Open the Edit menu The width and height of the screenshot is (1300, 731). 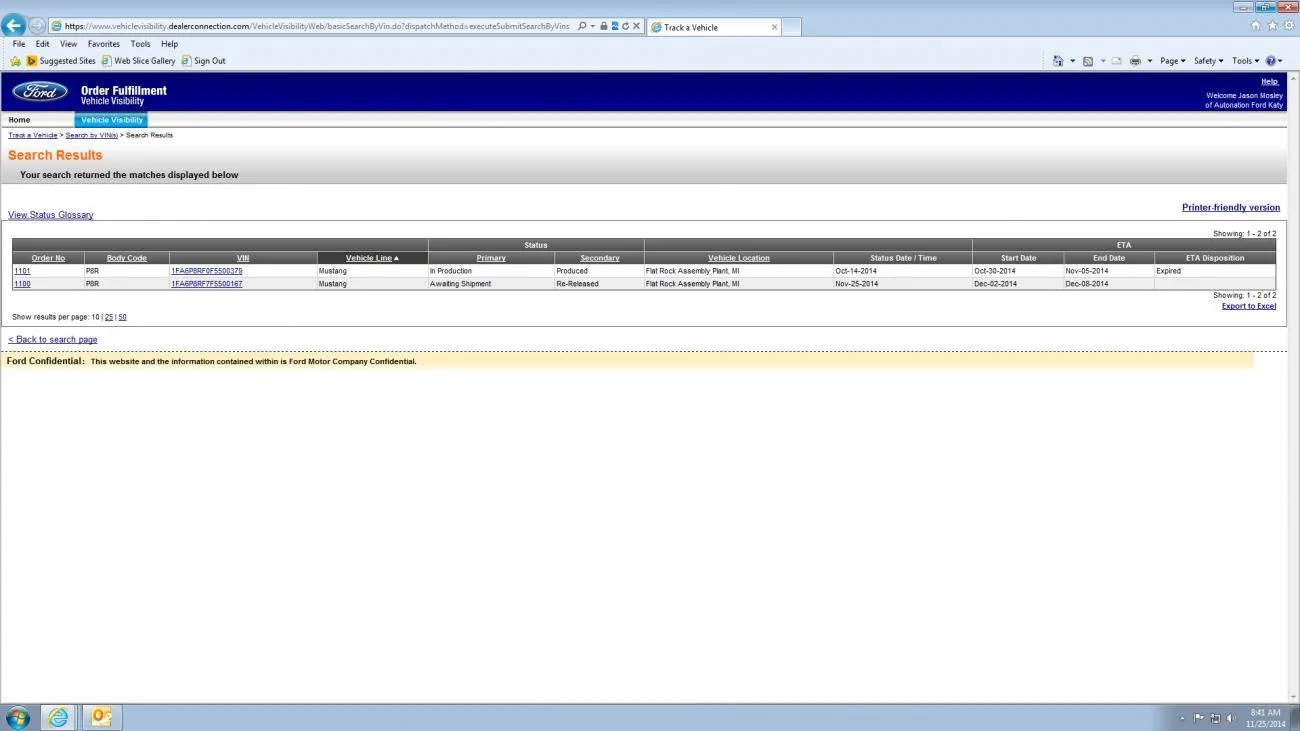point(43,44)
